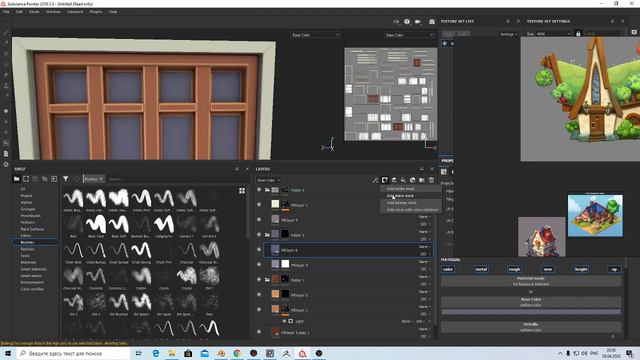Toggle visibility of bottom dark-brown fill layer
This screenshot has height=360, width=640.
[x=259, y=332]
